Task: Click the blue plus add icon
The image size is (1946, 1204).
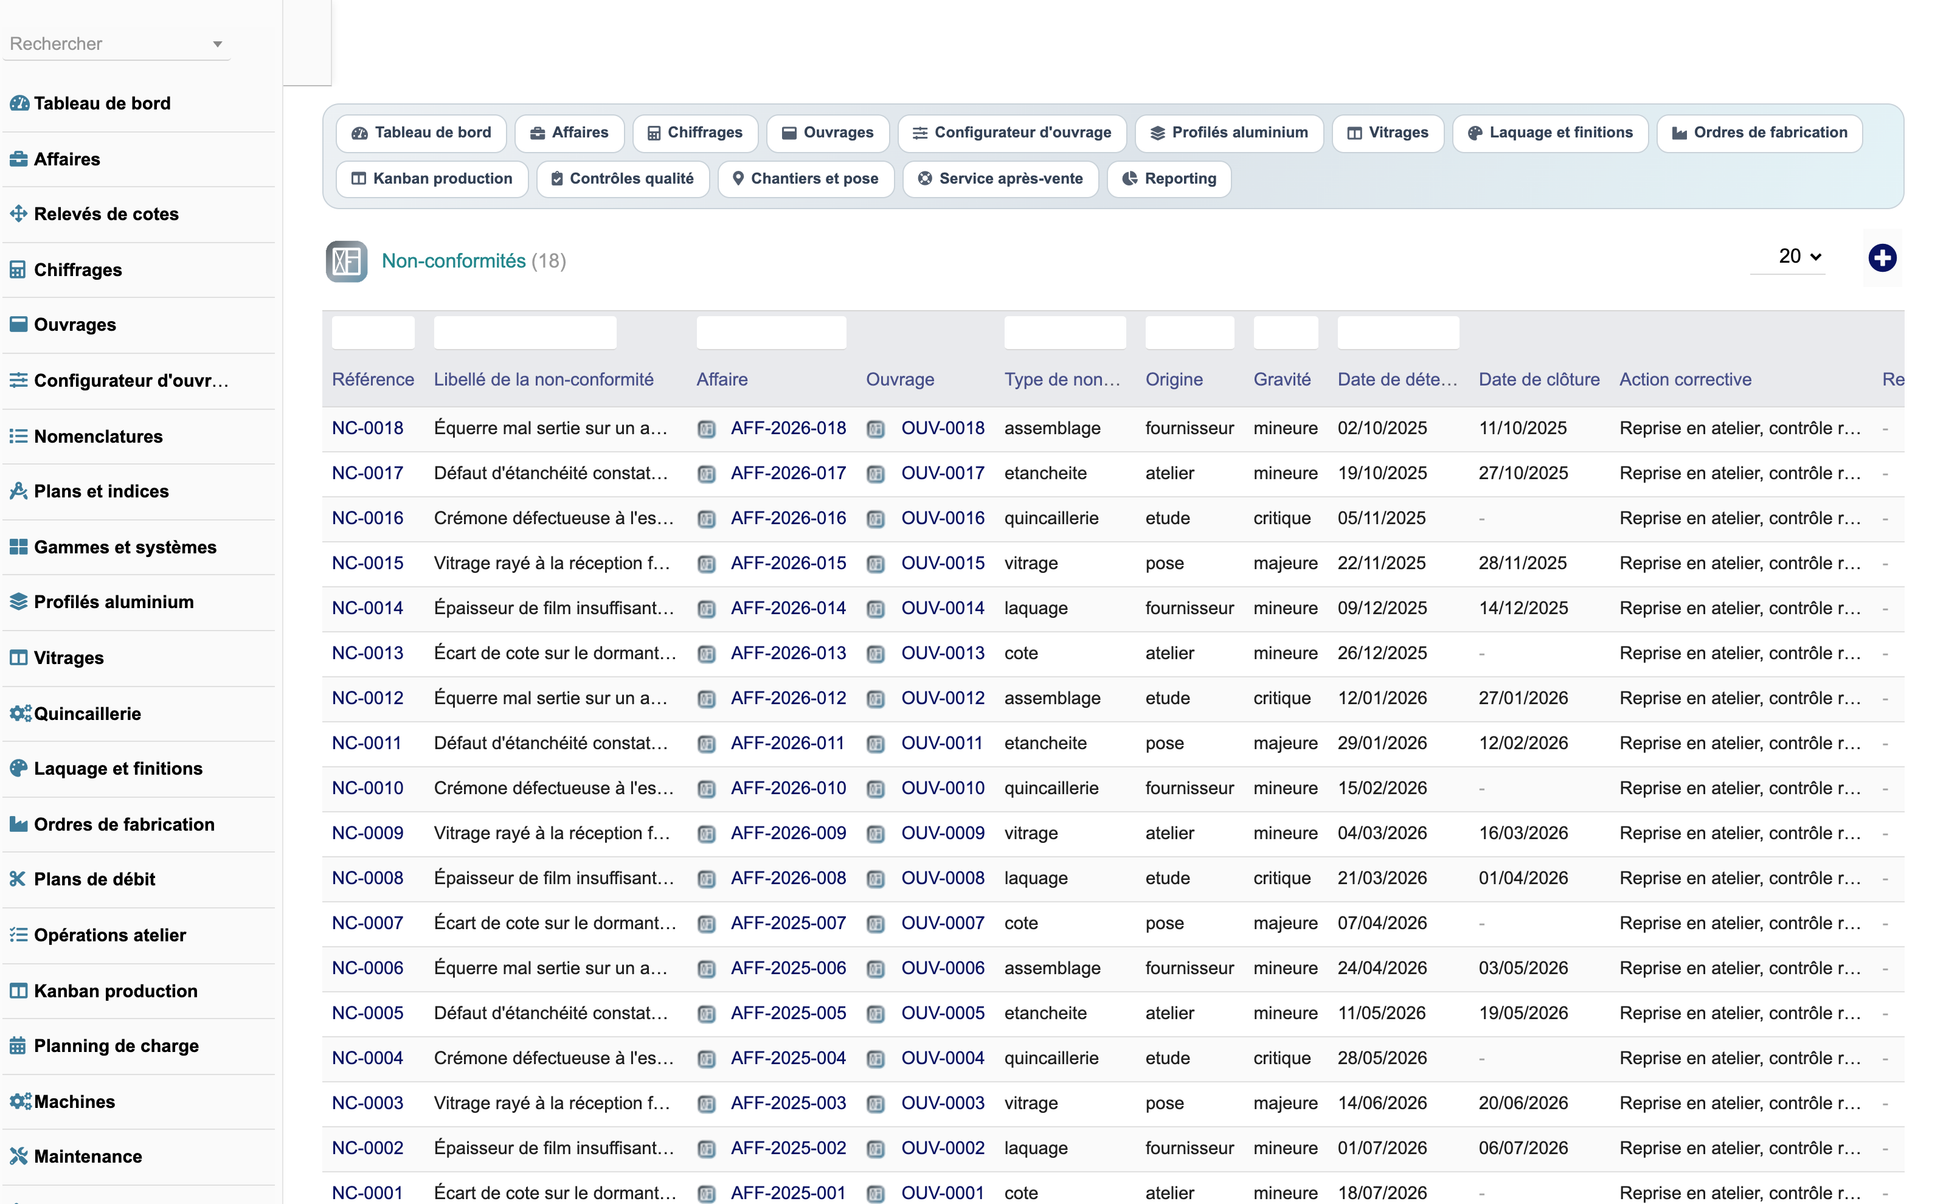Action: pos(1882,258)
